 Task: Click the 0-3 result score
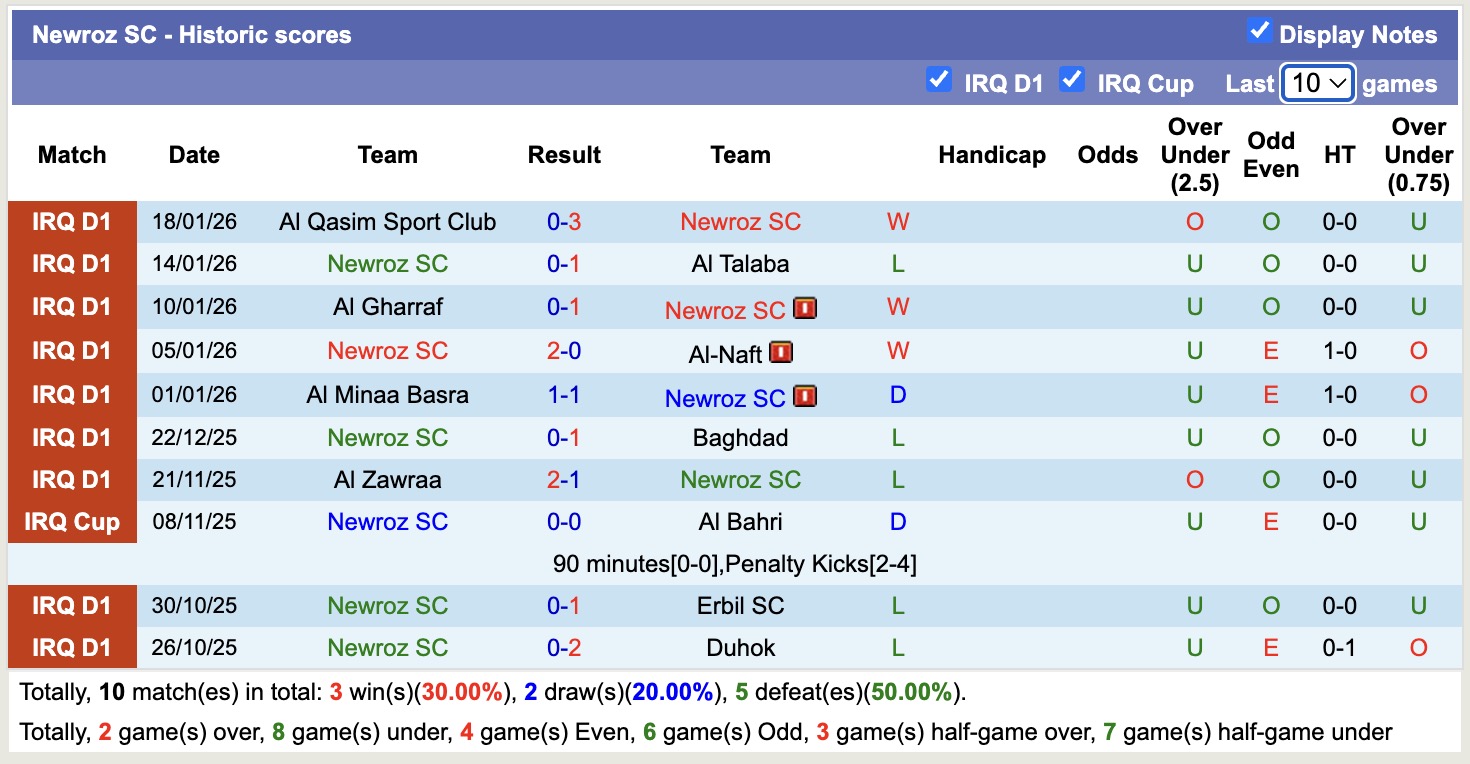(x=564, y=222)
